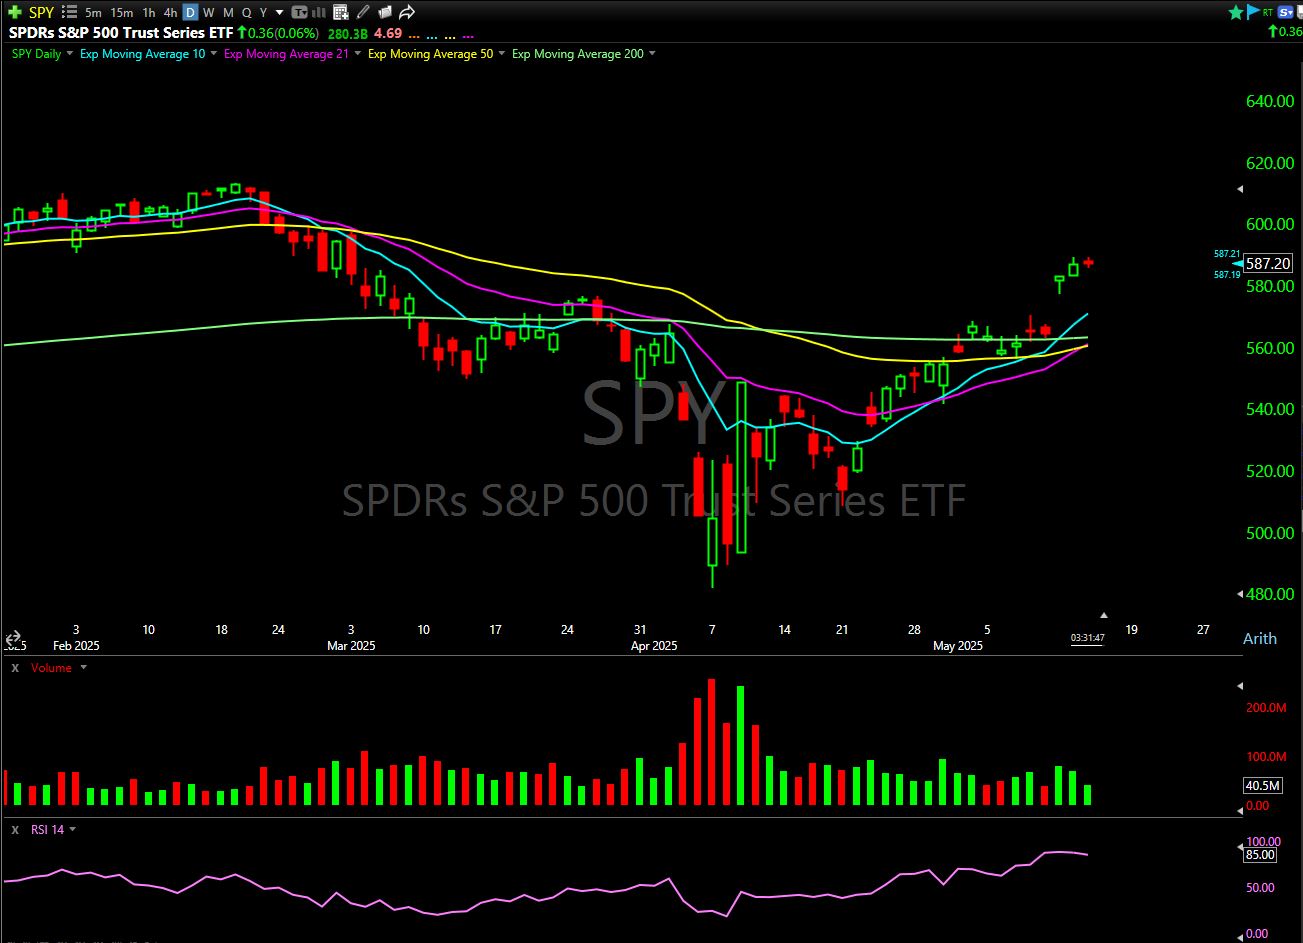Click the green plus add-symbol icon

(x=15, y=12)
